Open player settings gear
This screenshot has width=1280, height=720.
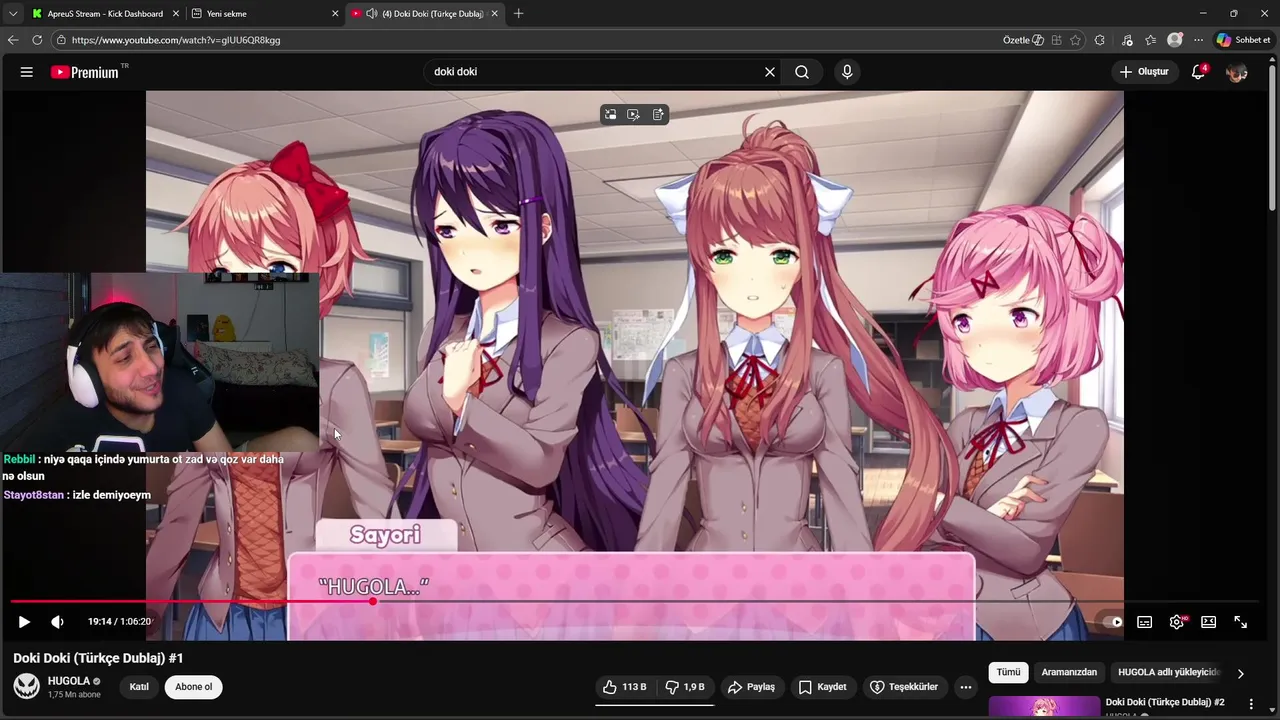point(1177,622)
